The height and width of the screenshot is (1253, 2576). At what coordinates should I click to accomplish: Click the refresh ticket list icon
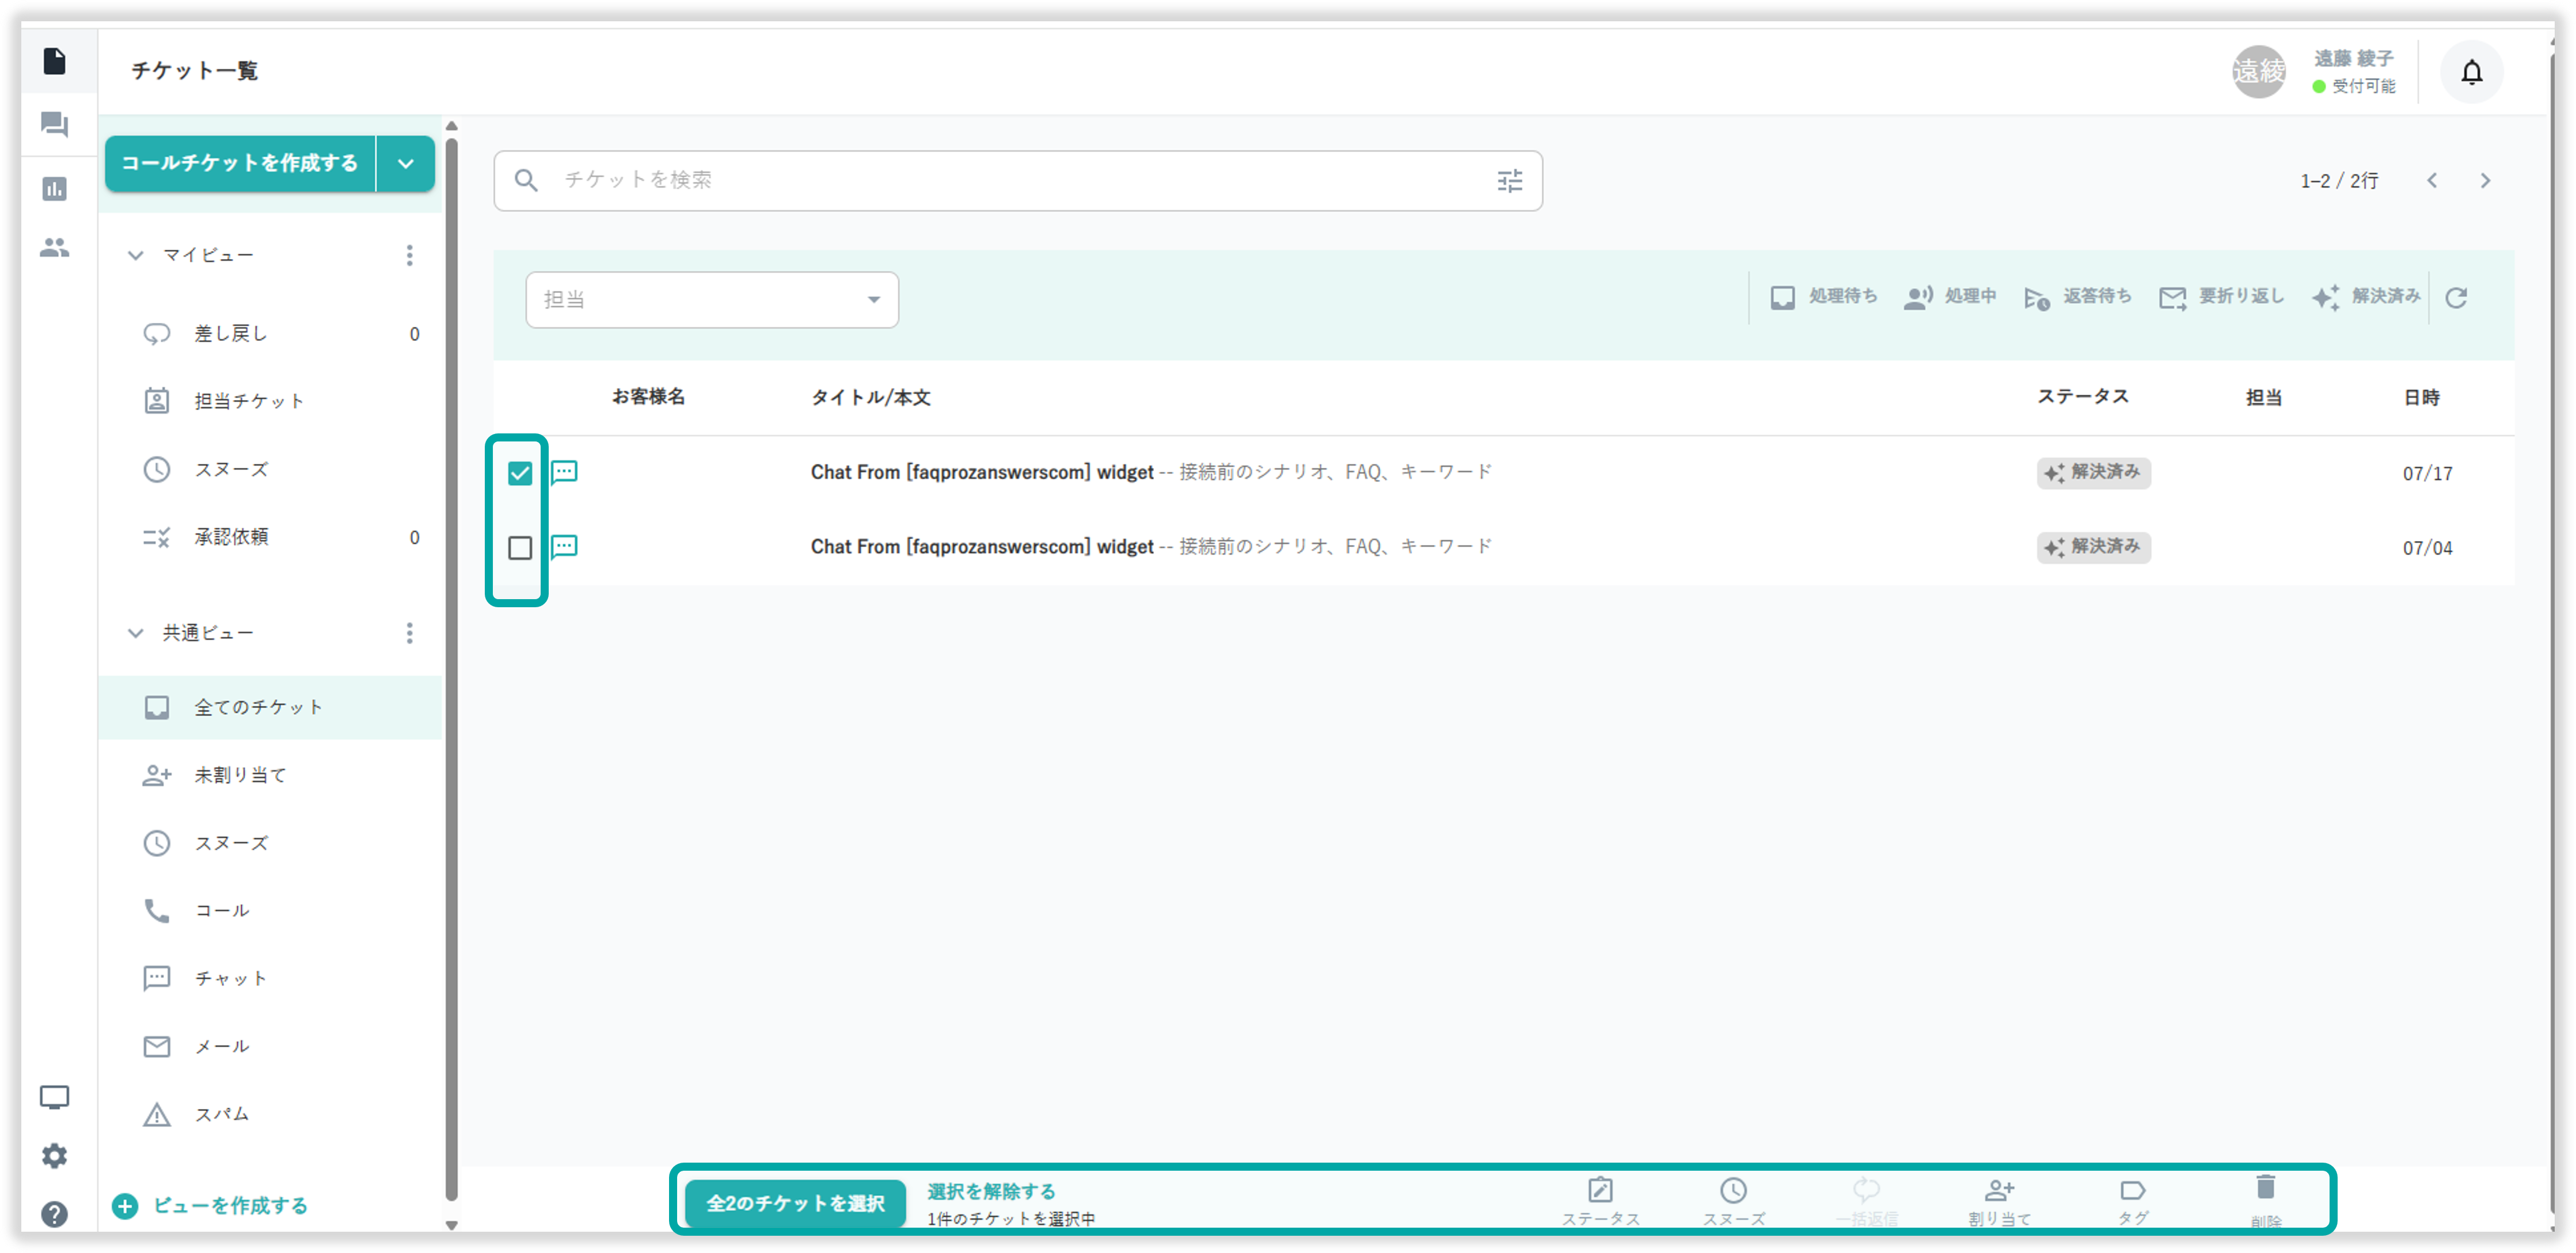(2456, 297)
